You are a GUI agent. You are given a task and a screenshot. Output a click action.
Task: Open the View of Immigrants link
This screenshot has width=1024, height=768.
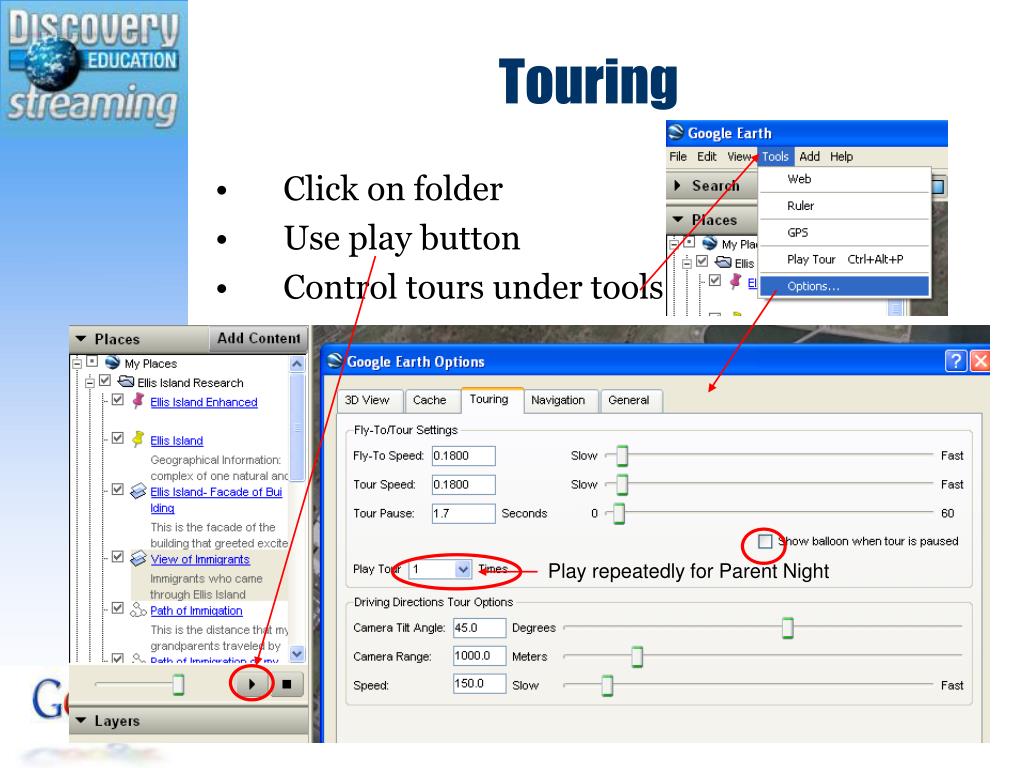click(x=200, y=560)
